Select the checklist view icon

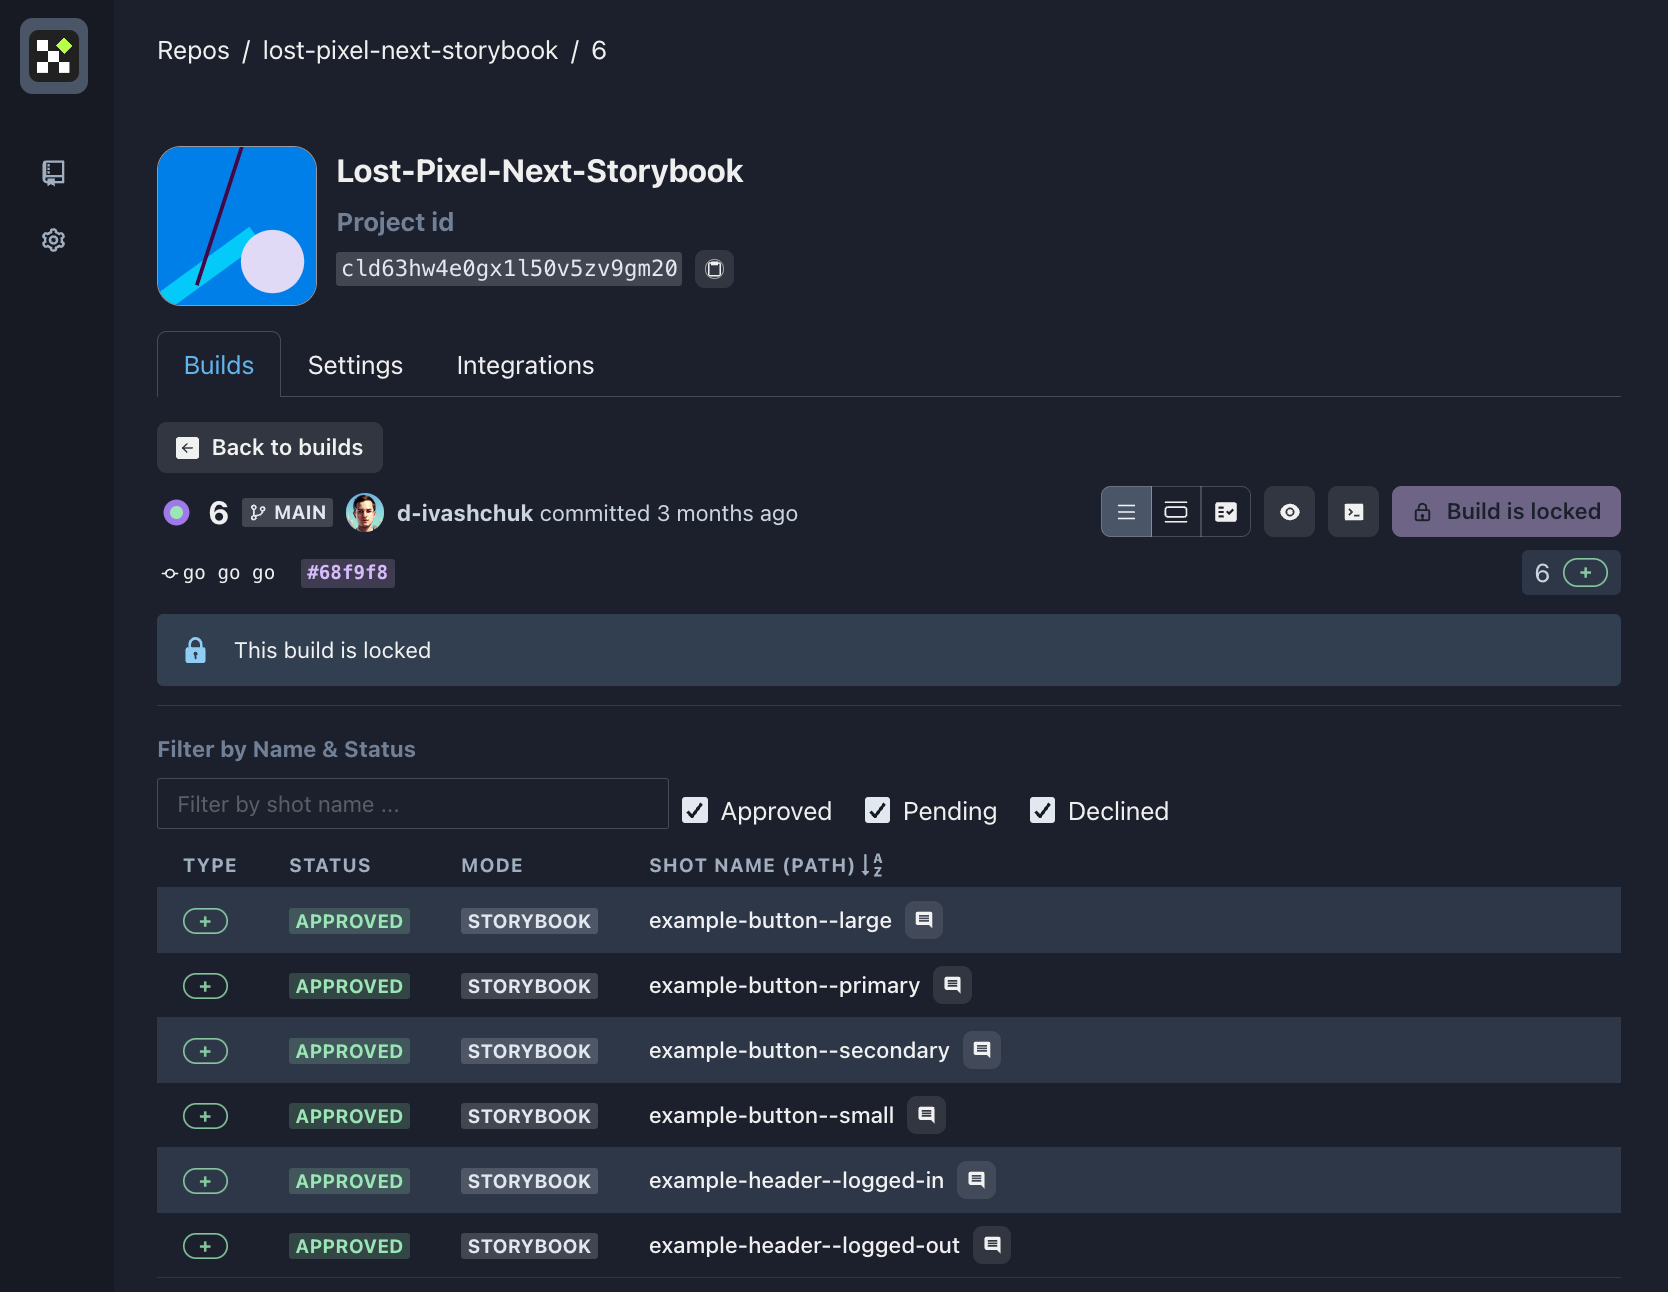[1226, 512]
